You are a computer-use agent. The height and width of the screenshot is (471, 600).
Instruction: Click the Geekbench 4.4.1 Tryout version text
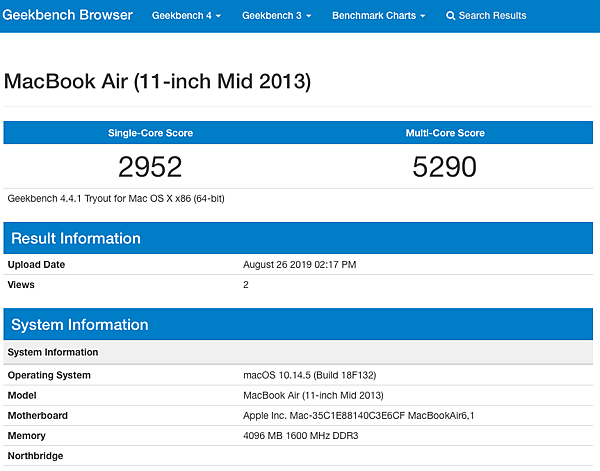[x=116, y=198]
